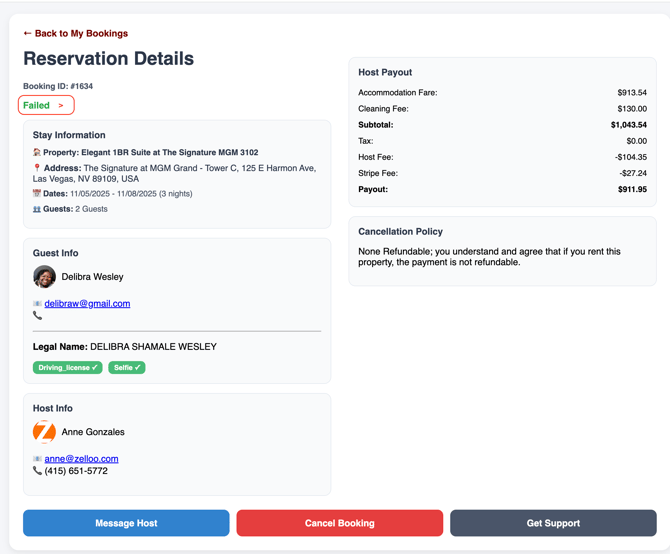
Task: Open Delibra Wesley's profile photo
Action: tap(44, 277)
